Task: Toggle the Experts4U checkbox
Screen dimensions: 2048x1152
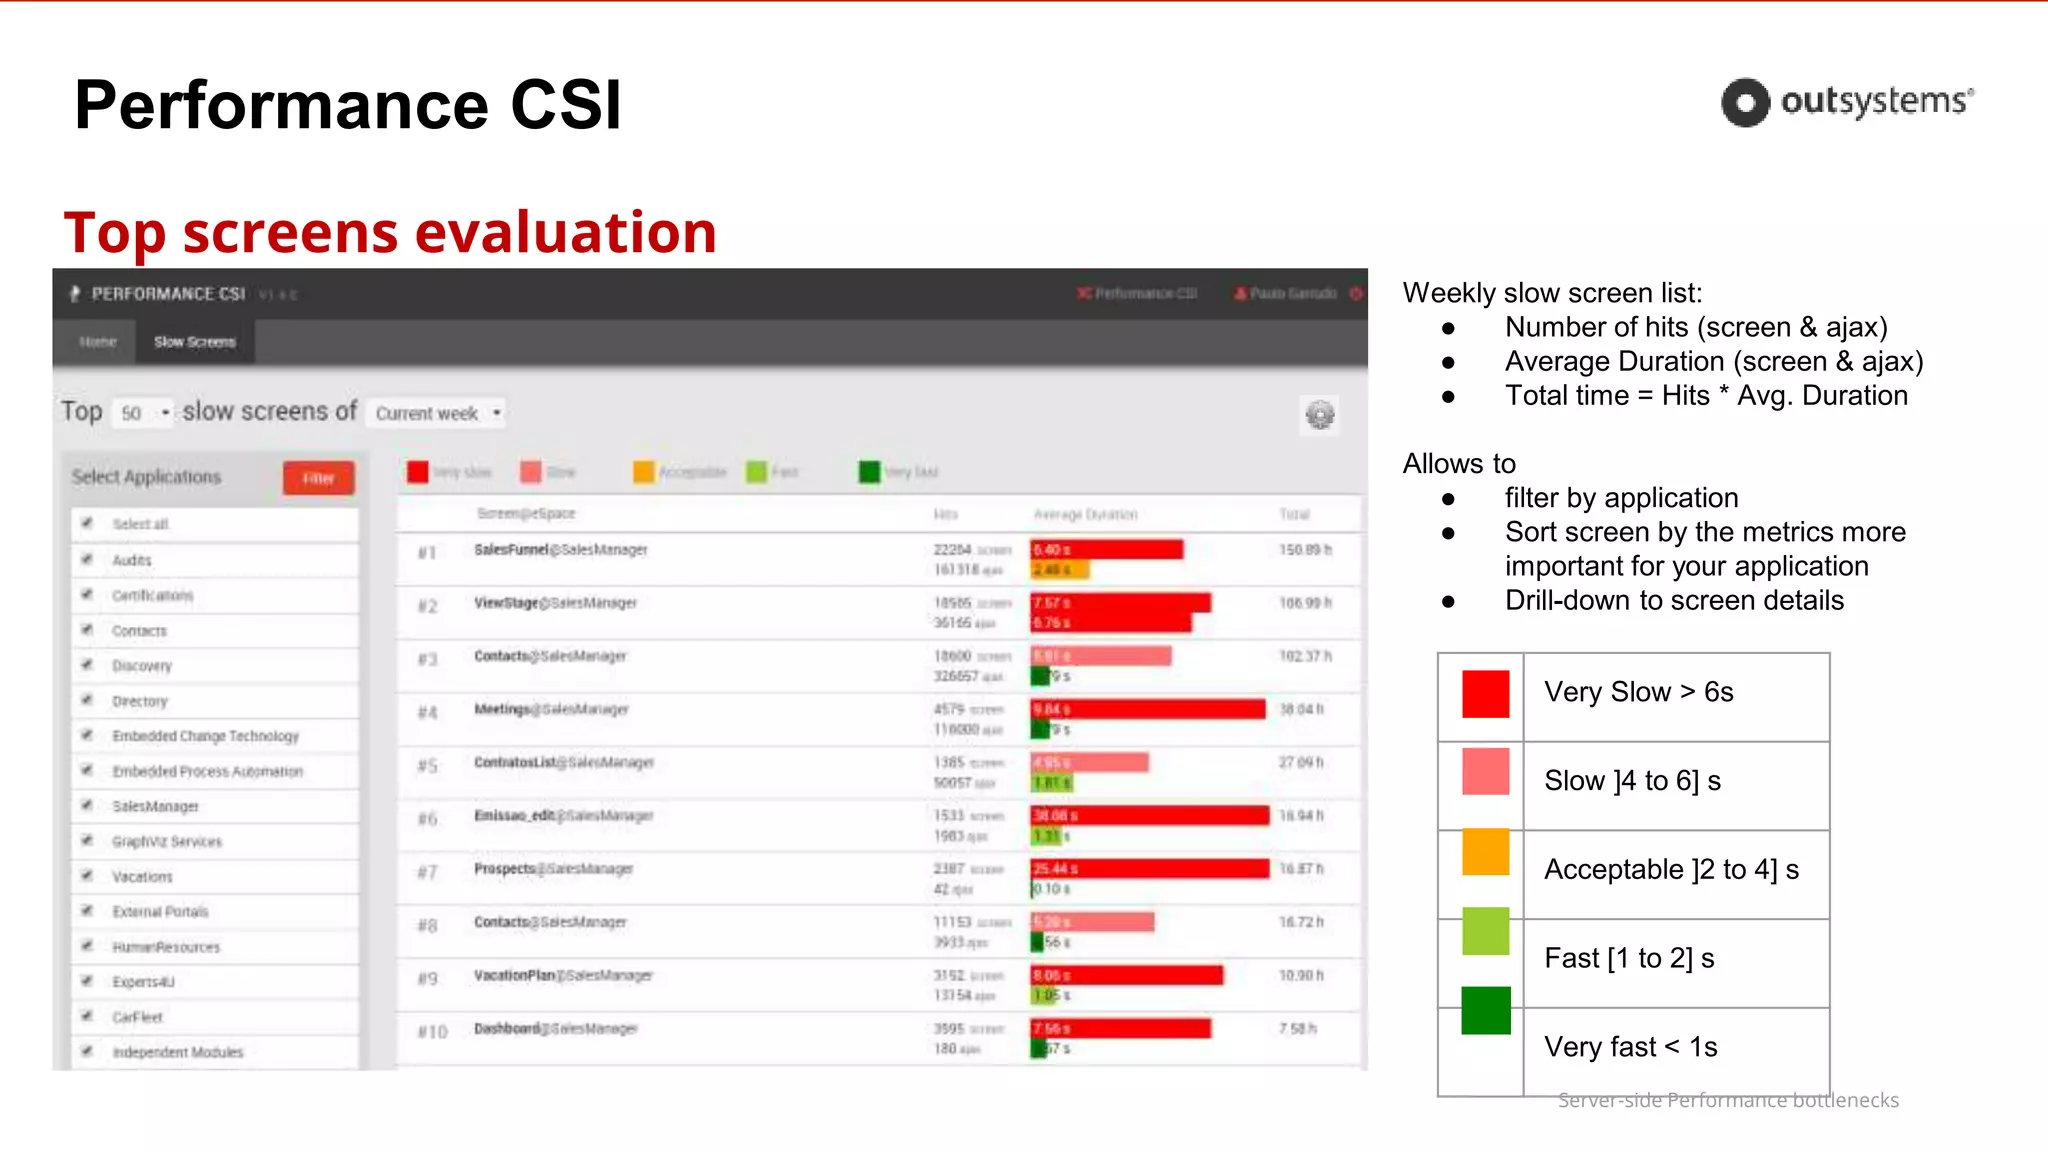Action: (x=87, y=981)
